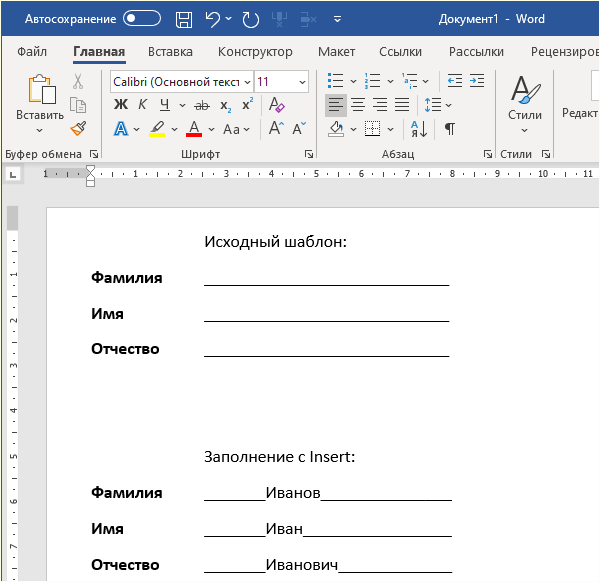This screenshot has height=582, width=600.
Task: Toggle strikethrough ab formatting
Action: tap(202, 105)
